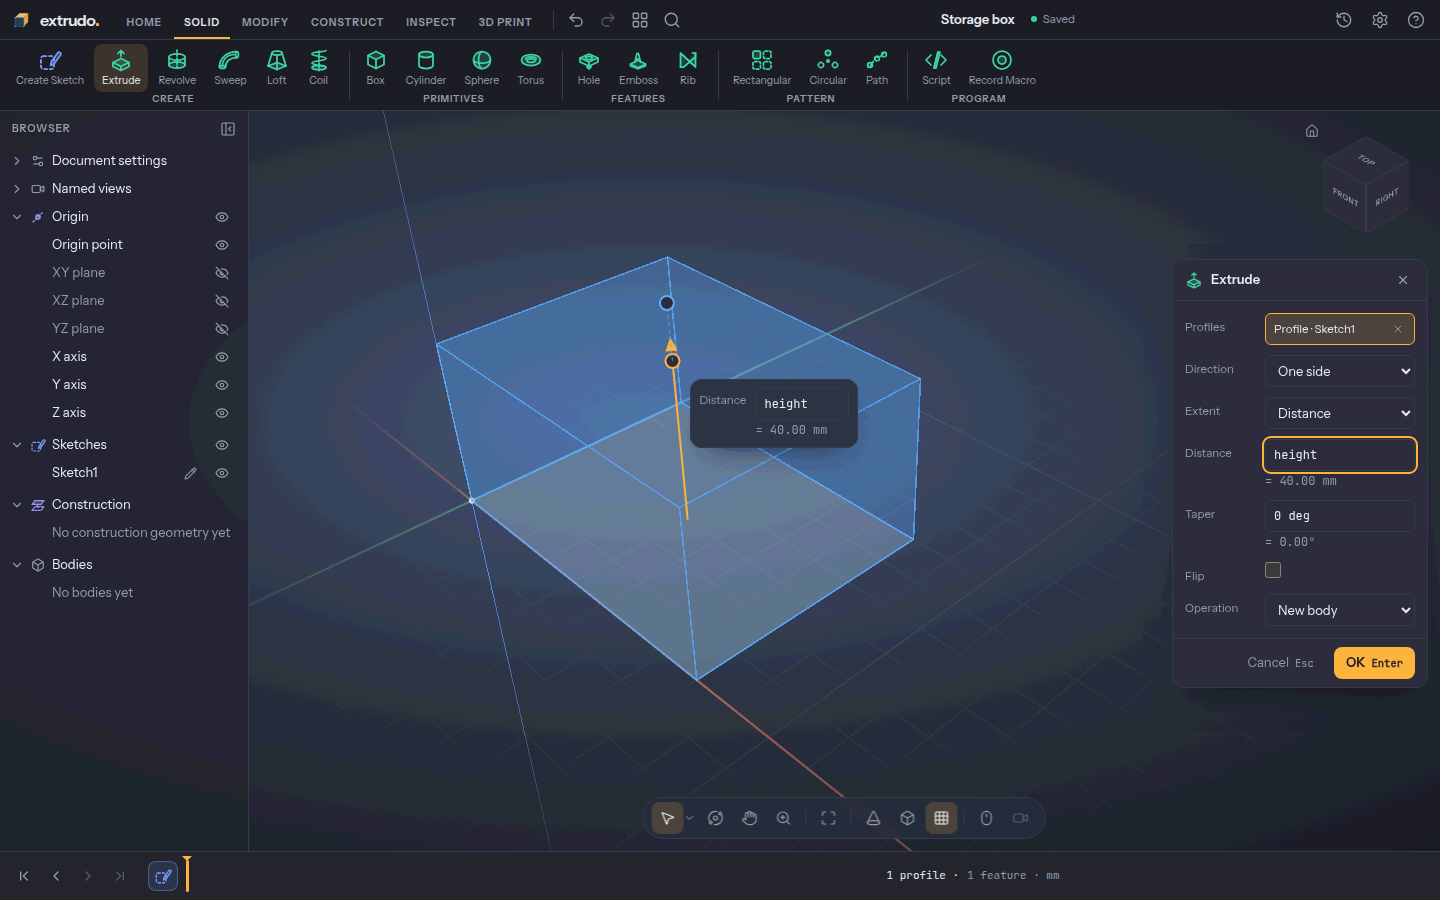The height and width of the screenshot is (900, 1440).
Task: Select the Rib feature tool
Action: tap(688, 68)
